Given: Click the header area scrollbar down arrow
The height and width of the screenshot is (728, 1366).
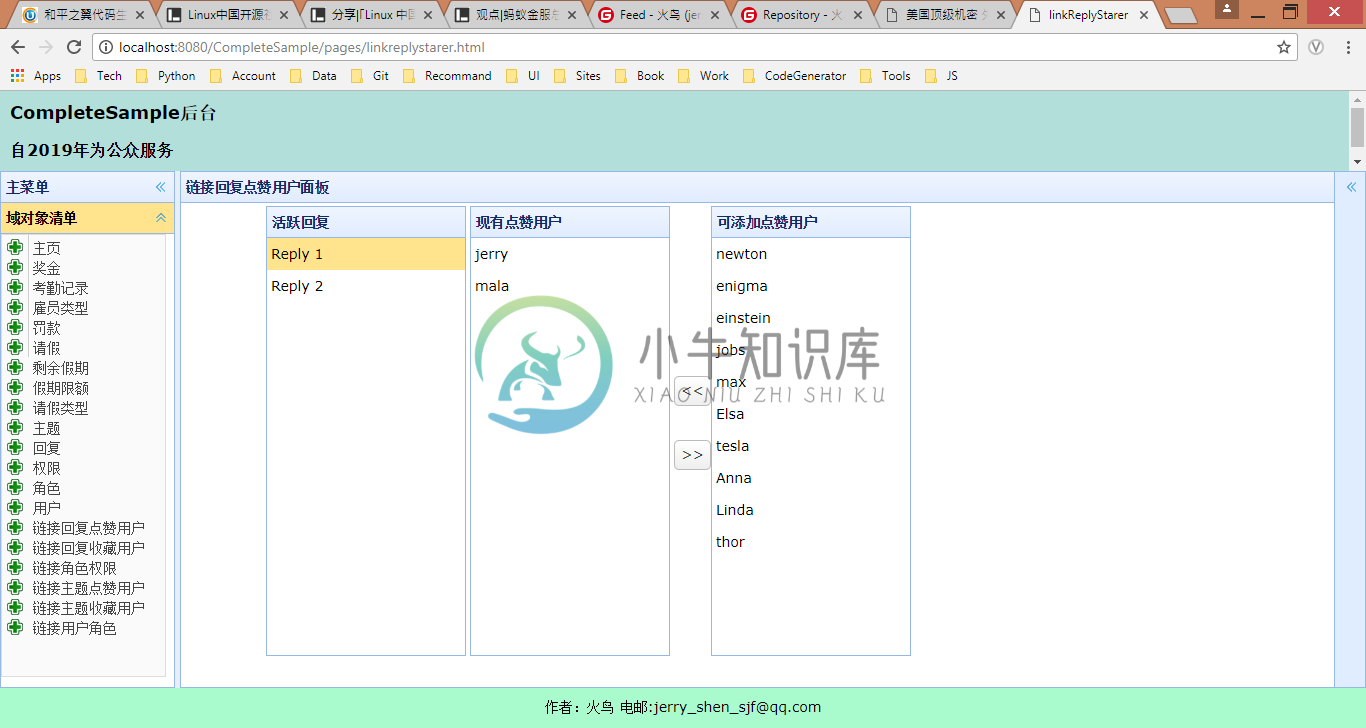Looking at the screenshot, I should click(x=1357, y=162).
